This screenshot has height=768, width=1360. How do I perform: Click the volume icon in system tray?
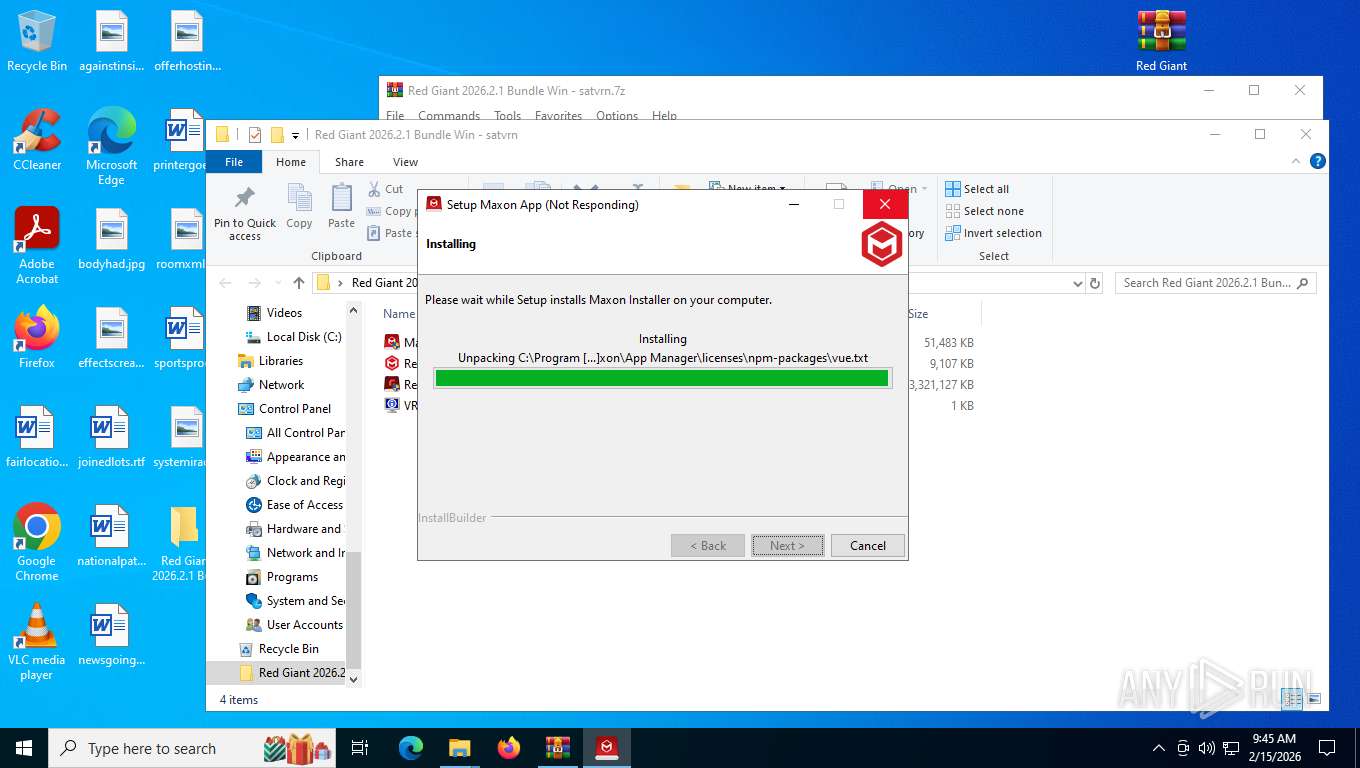[1207, 748]
